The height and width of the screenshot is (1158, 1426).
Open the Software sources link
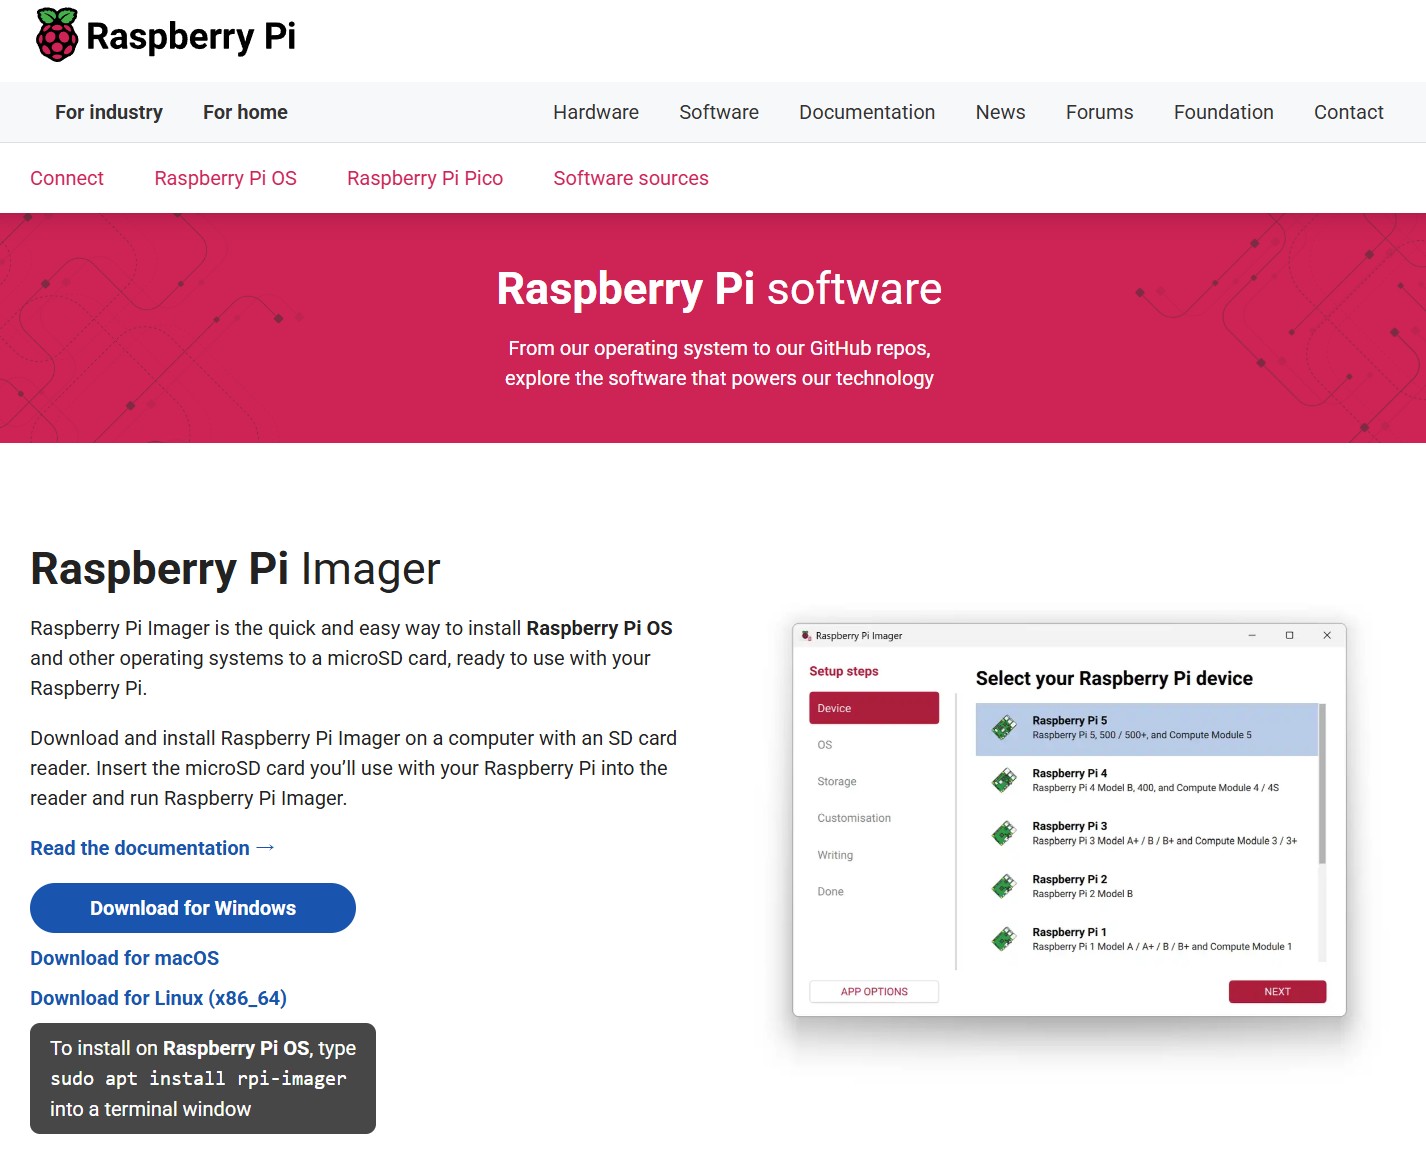click(630, 178)
